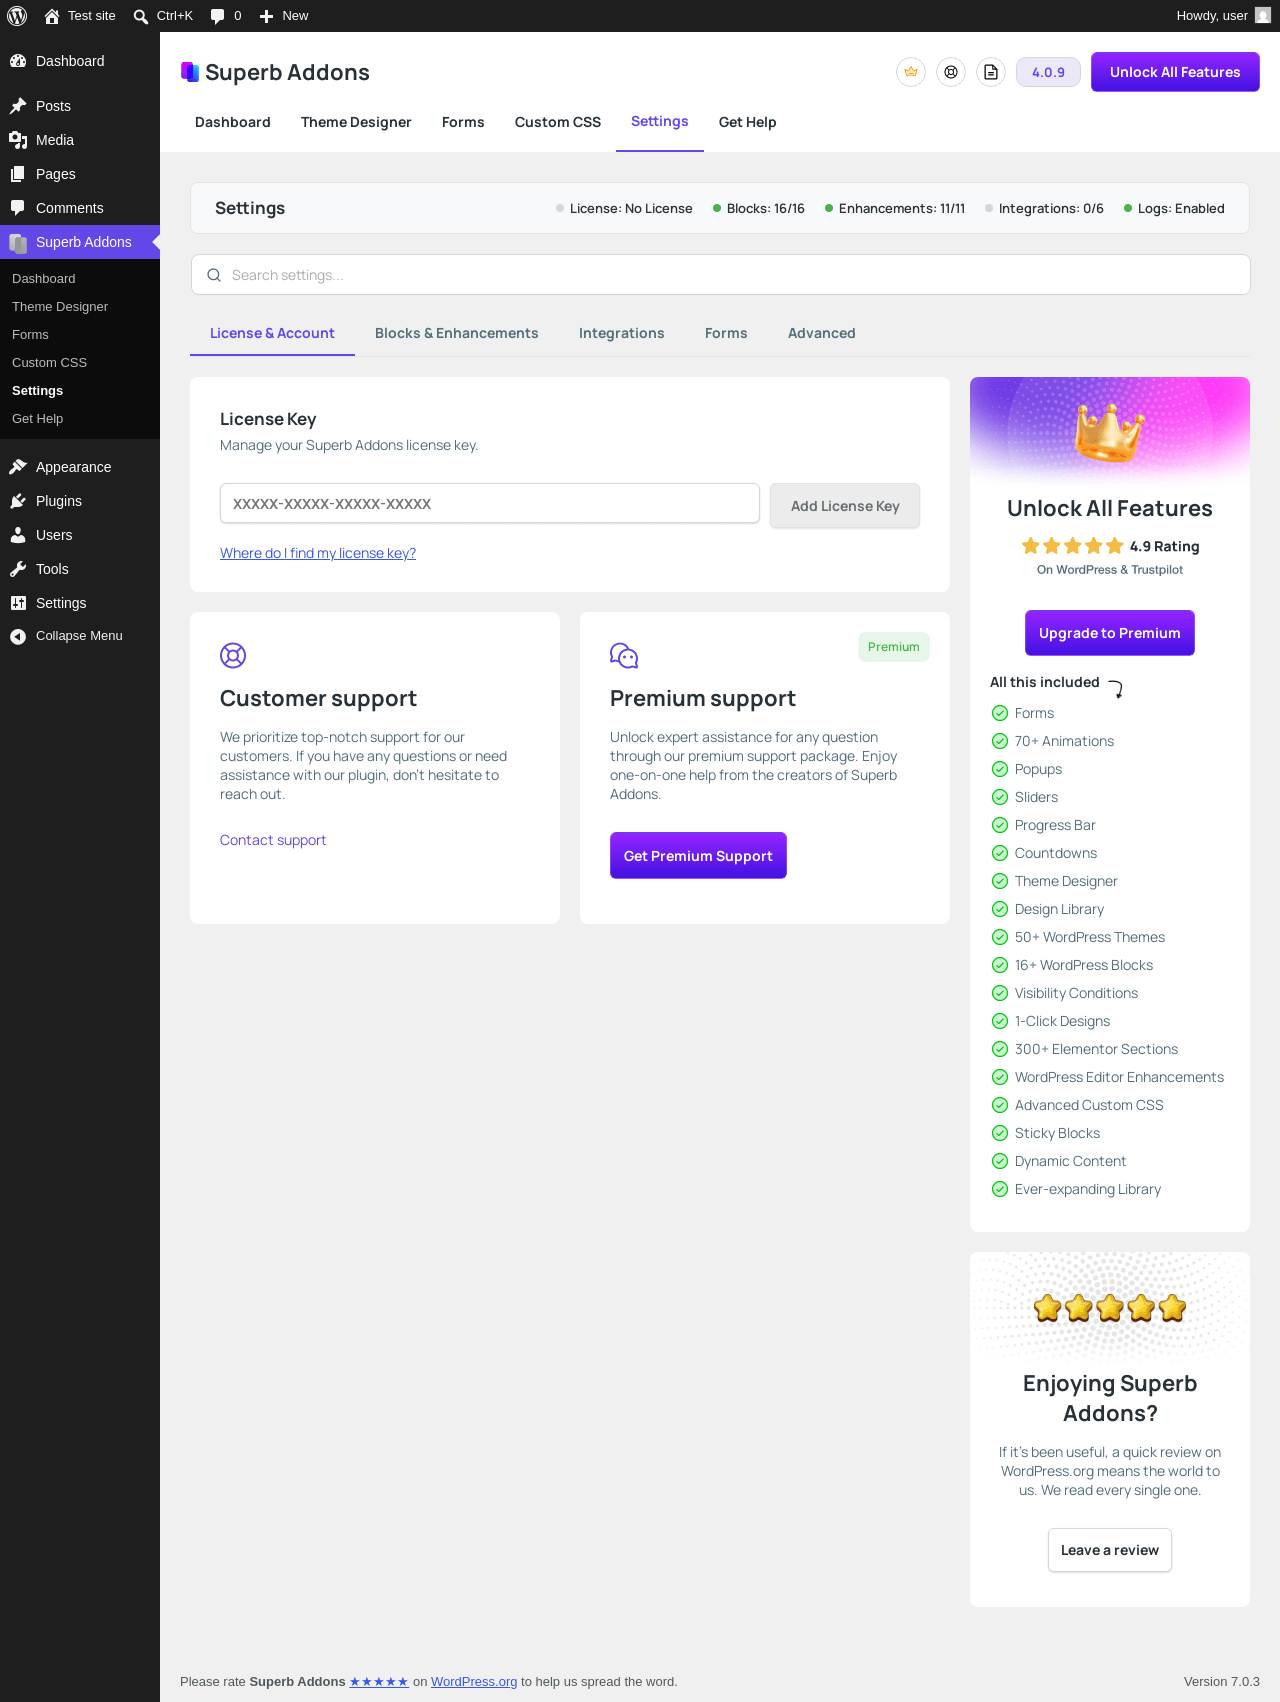
Task: Click the Superb Addons logo in header
Action: pos(190,72)
